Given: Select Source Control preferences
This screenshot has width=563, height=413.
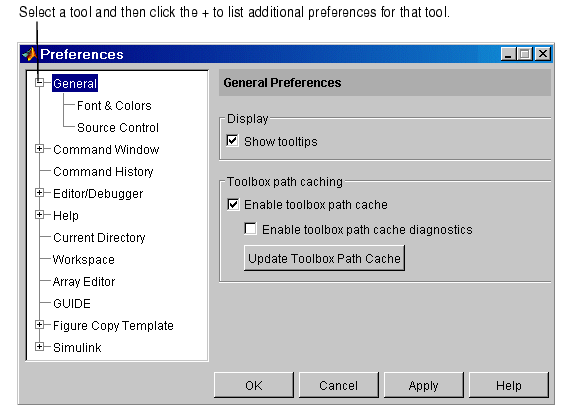Looking at the screenshot, I should [118, 127].
